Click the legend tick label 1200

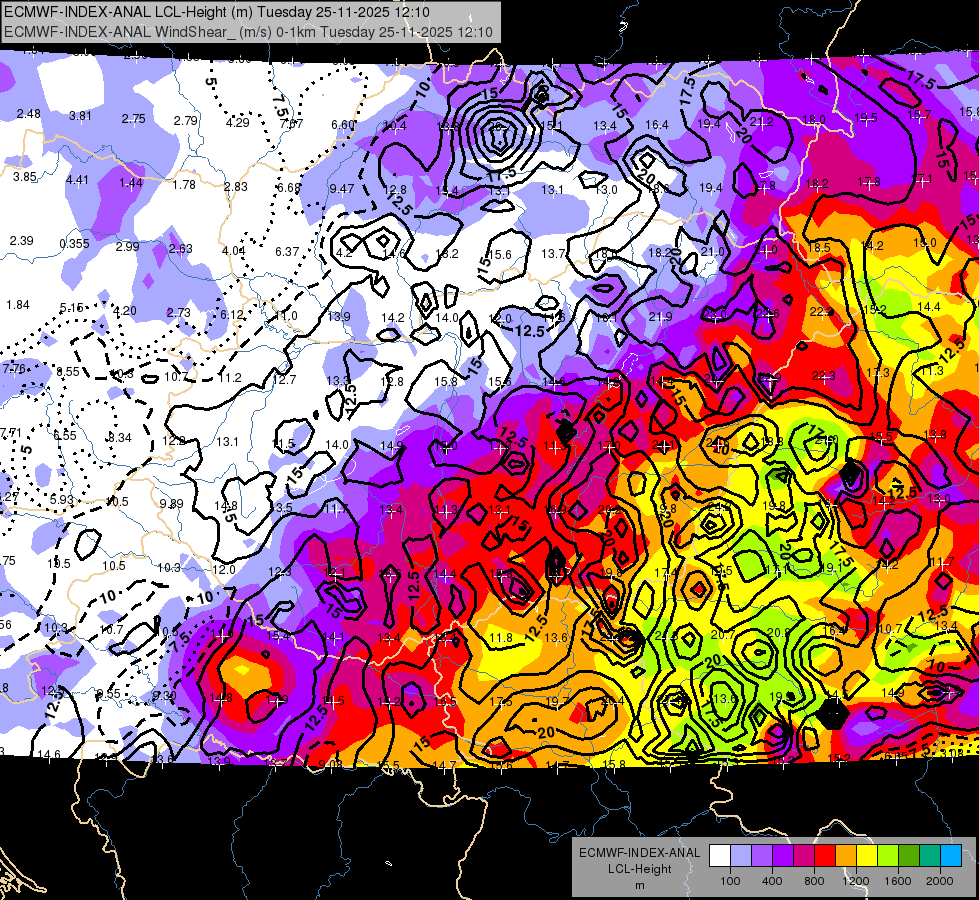[856, 881]
